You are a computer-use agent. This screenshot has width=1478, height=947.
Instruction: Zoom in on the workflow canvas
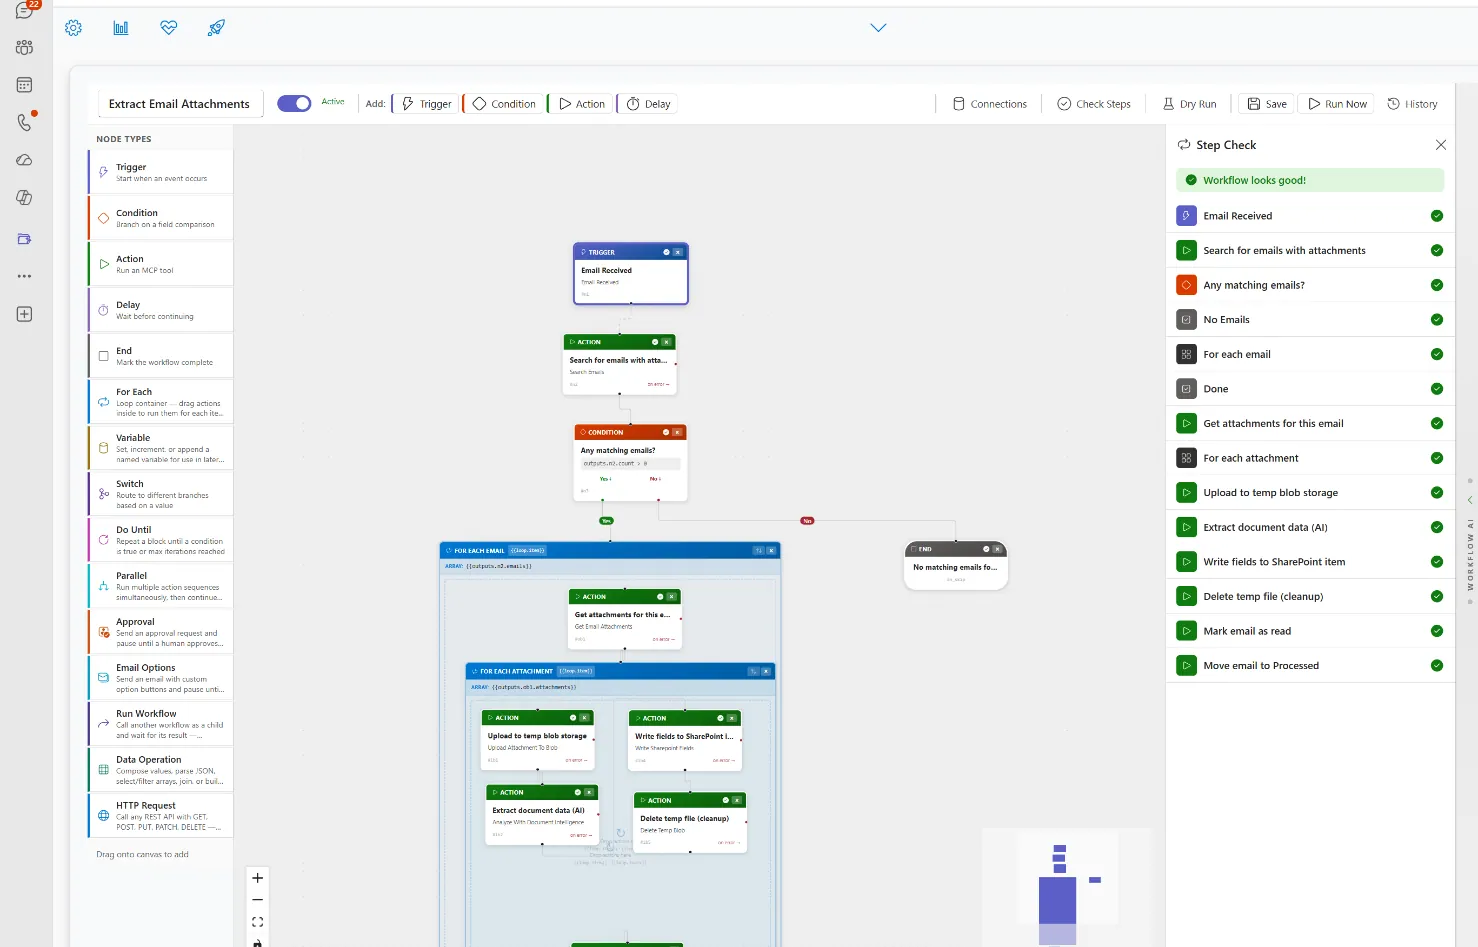click(x=258, y=878)
